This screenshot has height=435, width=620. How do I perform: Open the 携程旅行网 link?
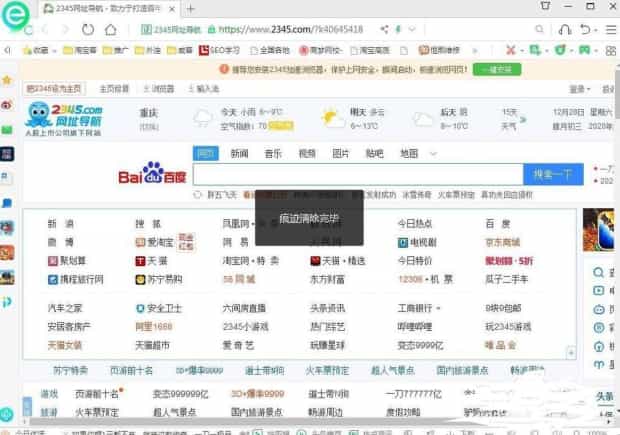click(76, 280)
